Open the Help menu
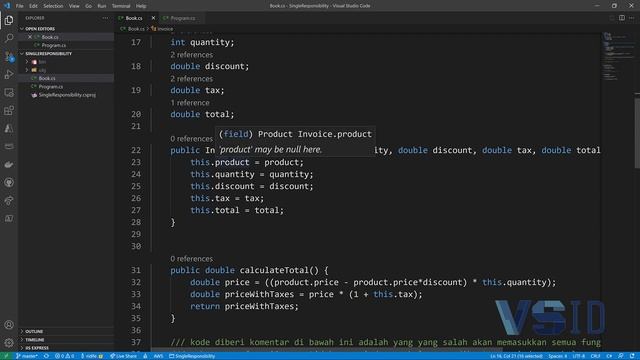640x360 pixels. coord(141,6)
